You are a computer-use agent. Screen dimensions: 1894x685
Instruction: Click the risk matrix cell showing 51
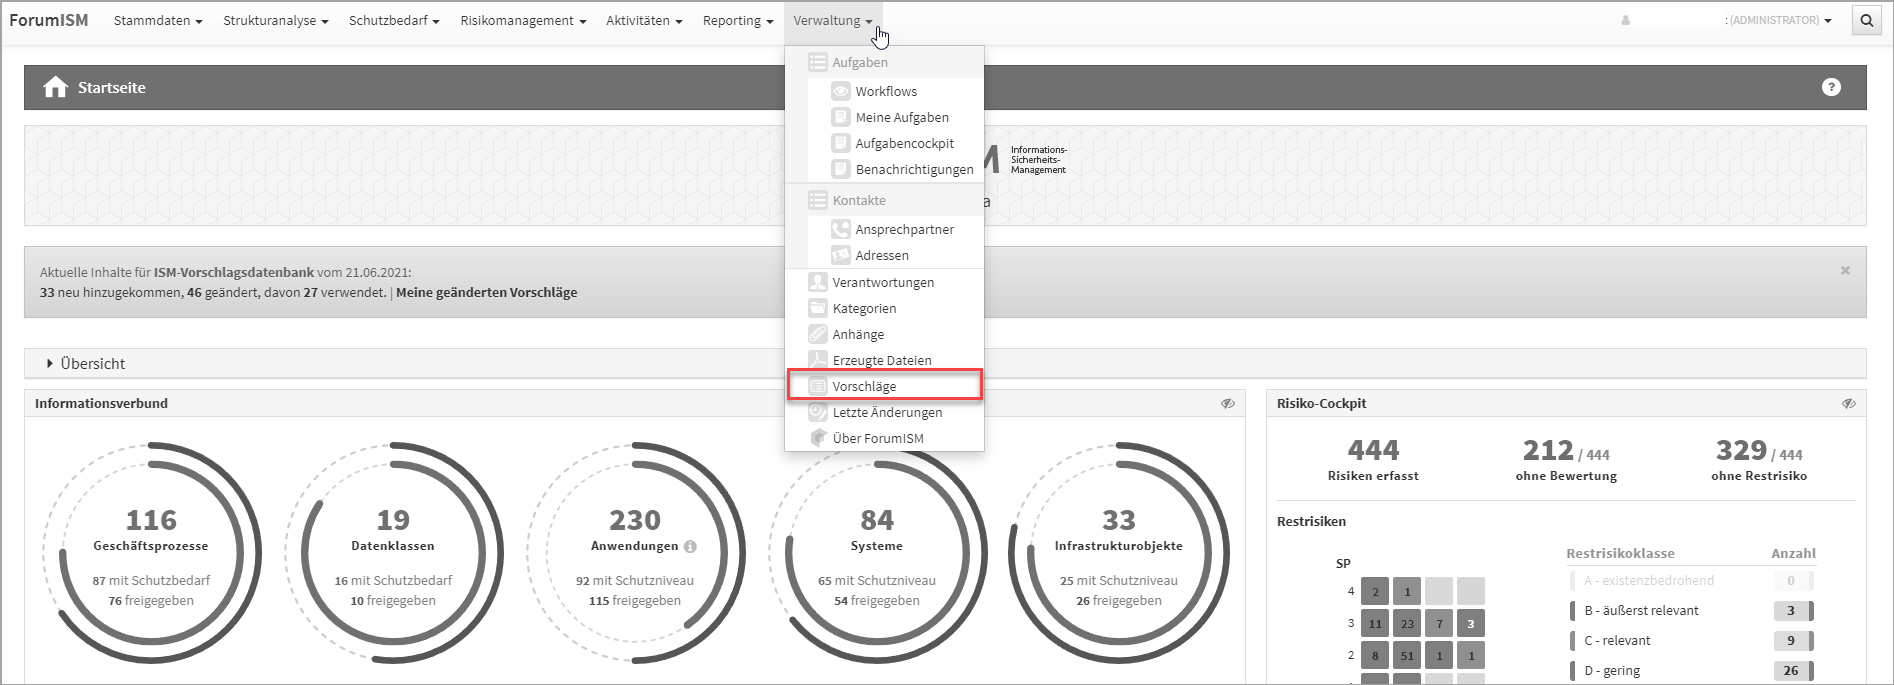tap(1407, 656)
